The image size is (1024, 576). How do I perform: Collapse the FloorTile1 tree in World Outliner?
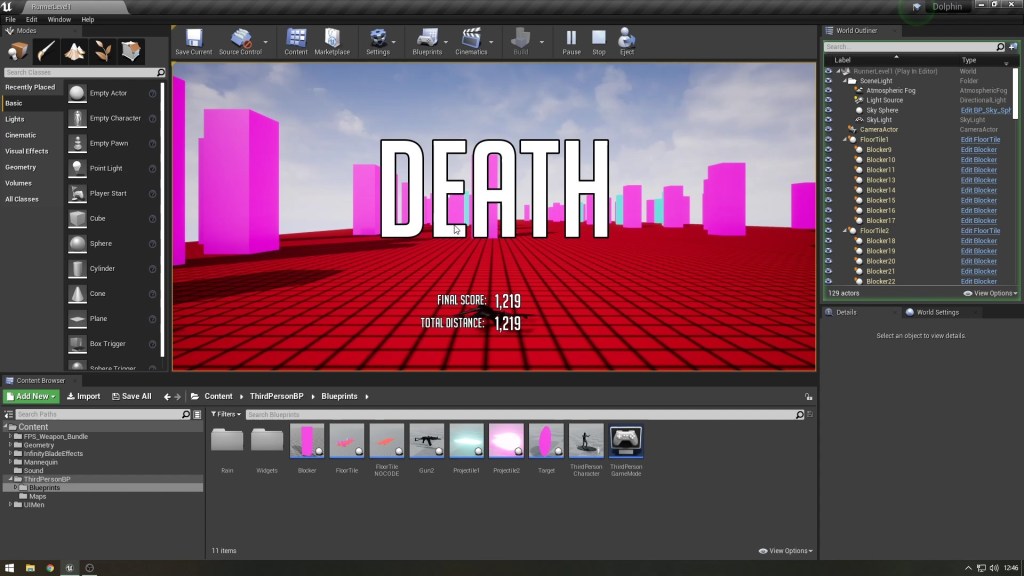point(845,140)
